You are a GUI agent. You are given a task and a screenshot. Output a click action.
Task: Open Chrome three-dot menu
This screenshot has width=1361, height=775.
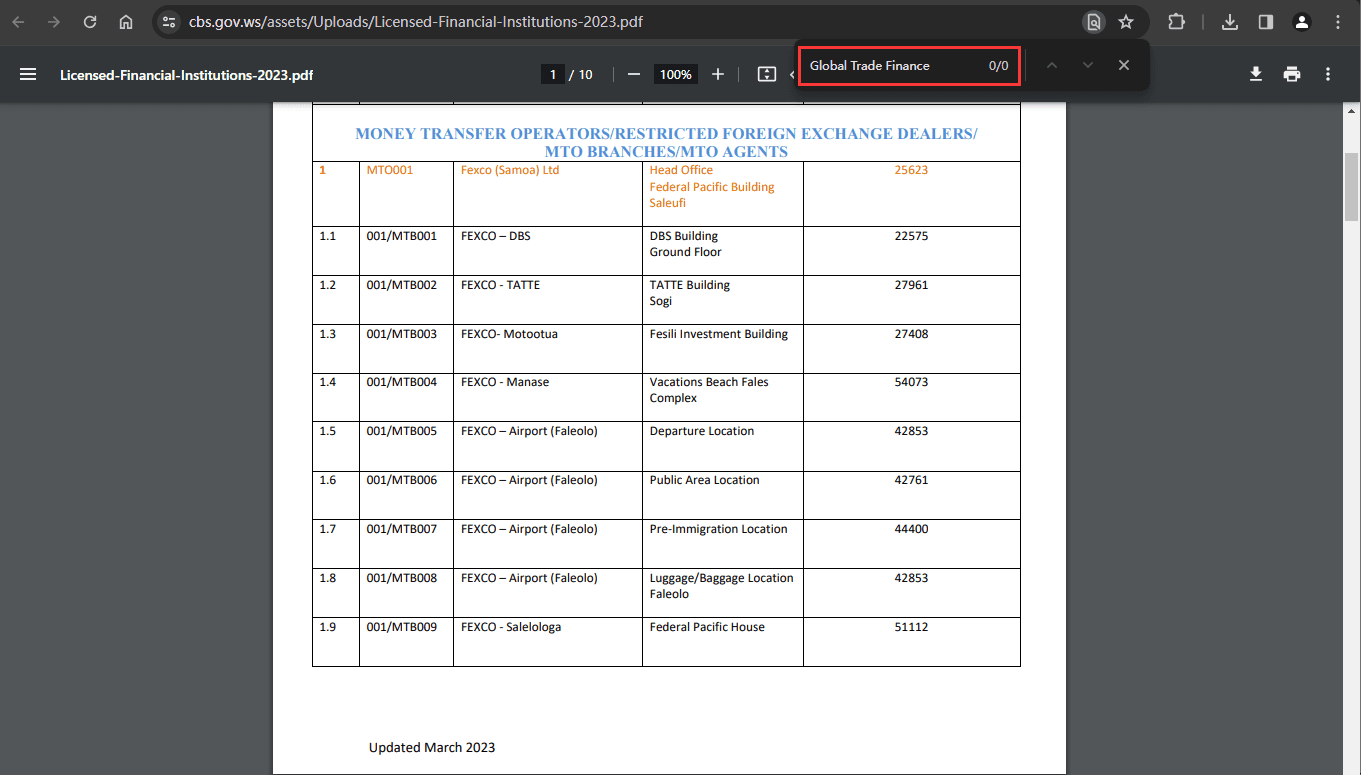[1338, 22]
